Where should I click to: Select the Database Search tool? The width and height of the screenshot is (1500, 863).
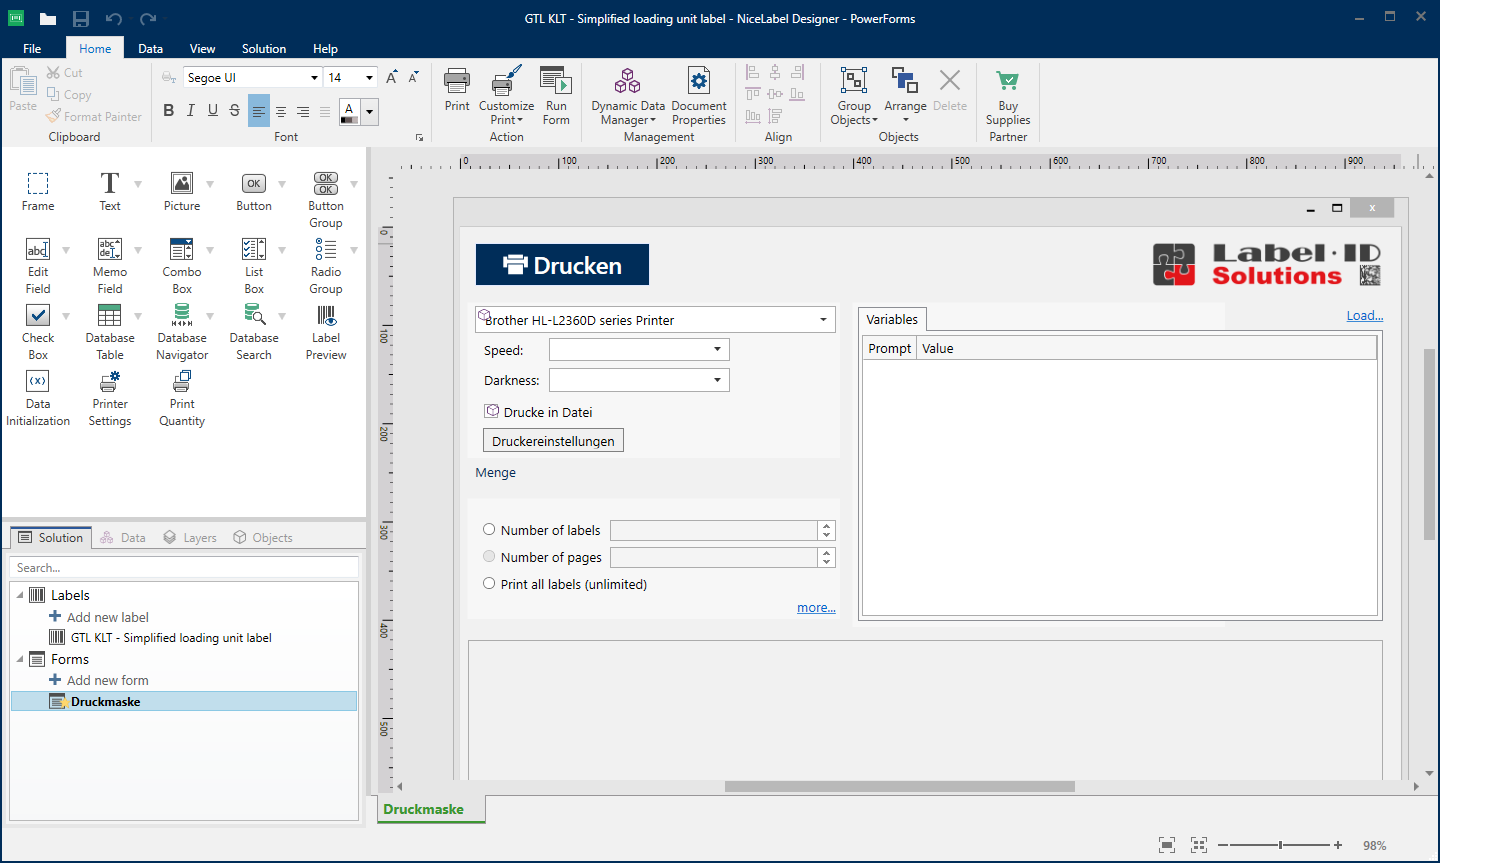254,332
